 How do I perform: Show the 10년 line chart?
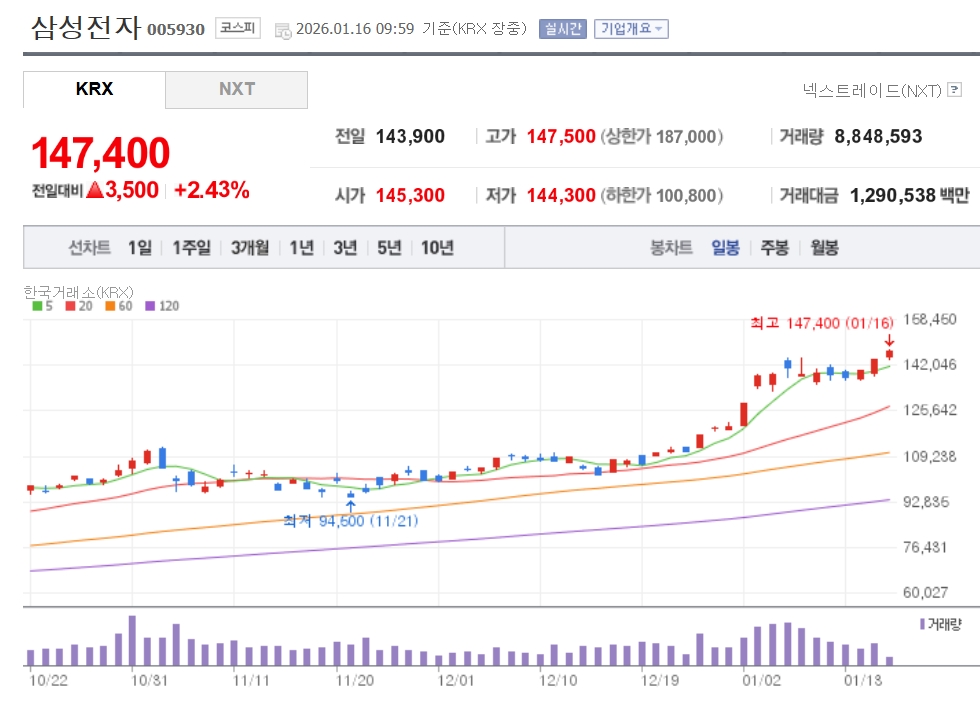click(x=437, y=248)
